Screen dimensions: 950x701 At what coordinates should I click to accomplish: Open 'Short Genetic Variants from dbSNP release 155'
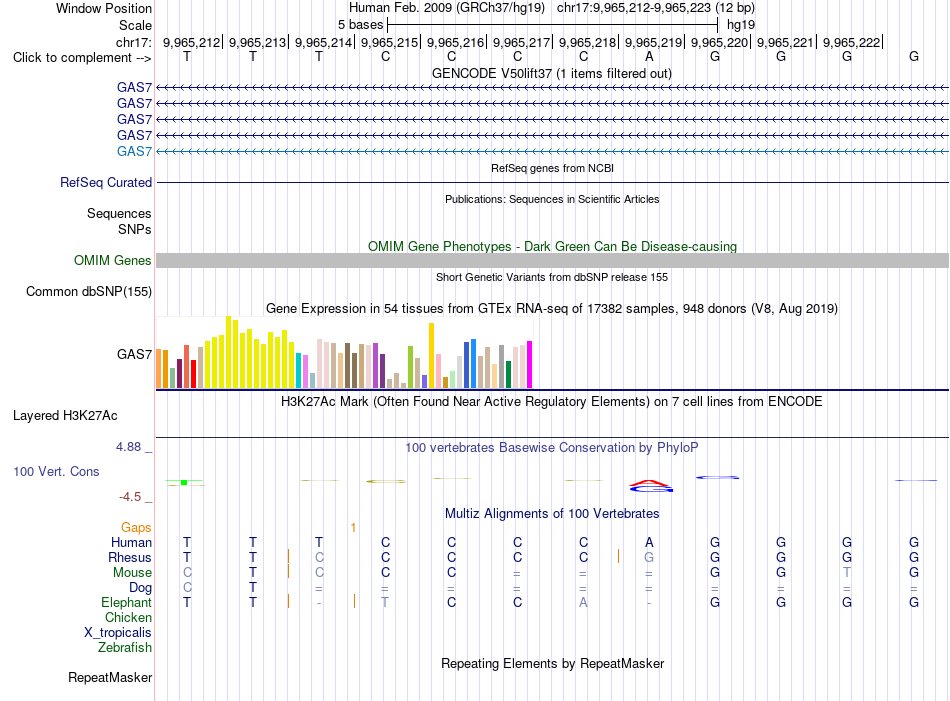(552, 277)
